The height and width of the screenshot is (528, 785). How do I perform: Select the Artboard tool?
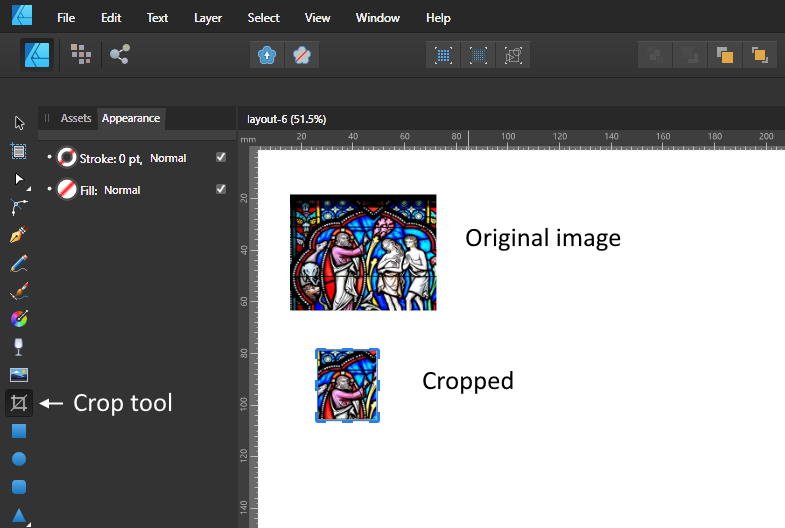(x=19, y=151)
